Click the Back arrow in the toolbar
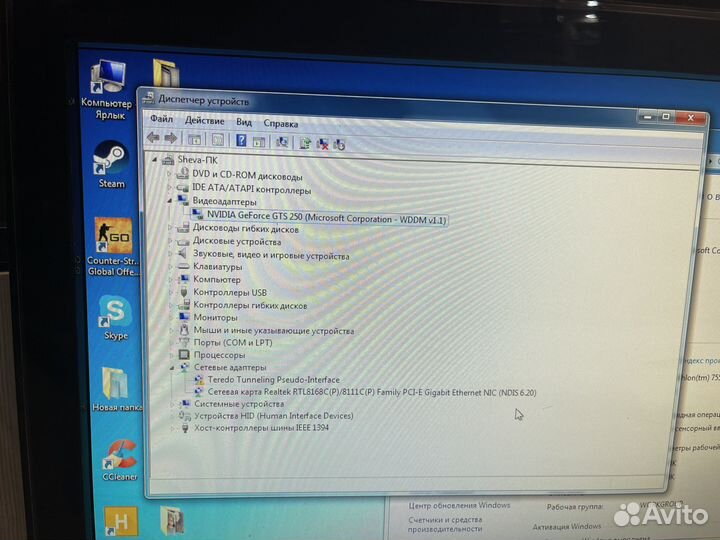This screenshot has height=540, width=720. (x=153, y=138)
